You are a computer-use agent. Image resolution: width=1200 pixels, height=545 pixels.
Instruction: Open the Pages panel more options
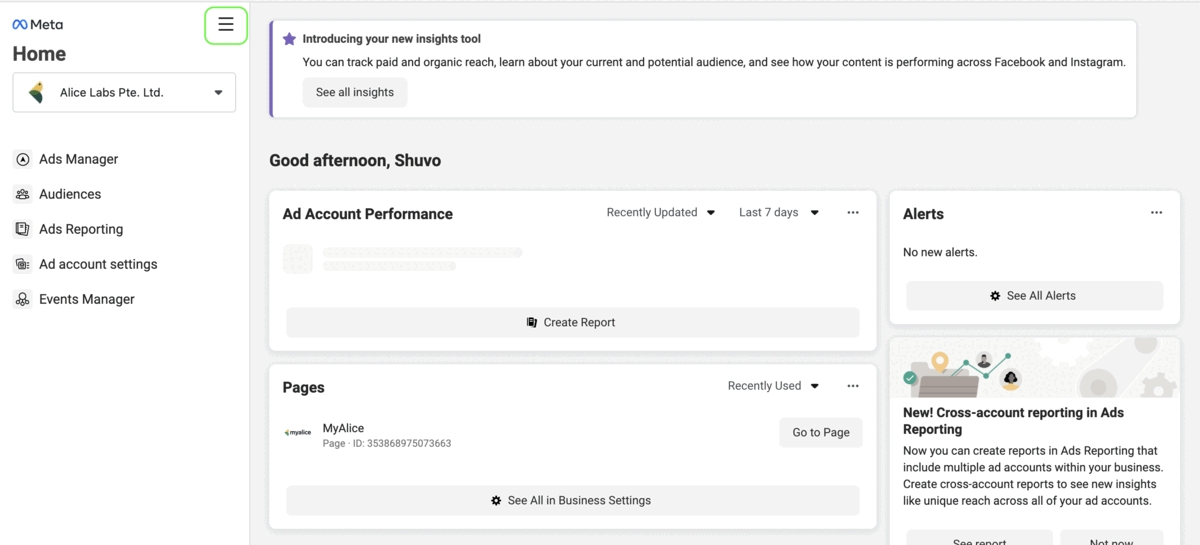coord(853,386)
